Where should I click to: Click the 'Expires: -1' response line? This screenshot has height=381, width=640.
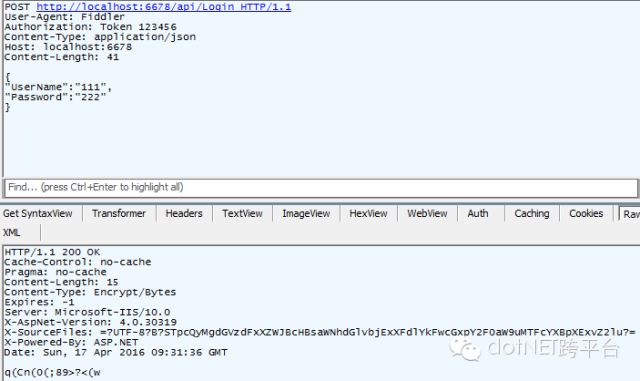[x=40, y=302]
